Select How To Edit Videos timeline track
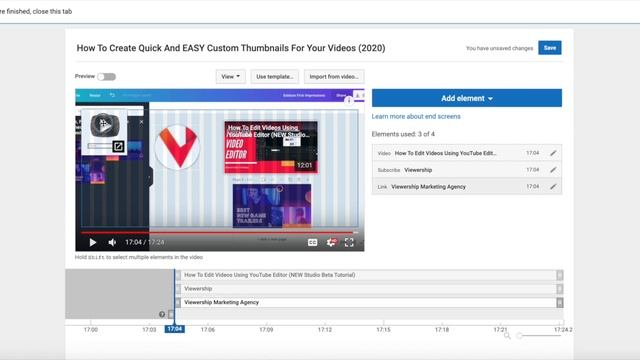640x360 pixels. coord(369,275)
